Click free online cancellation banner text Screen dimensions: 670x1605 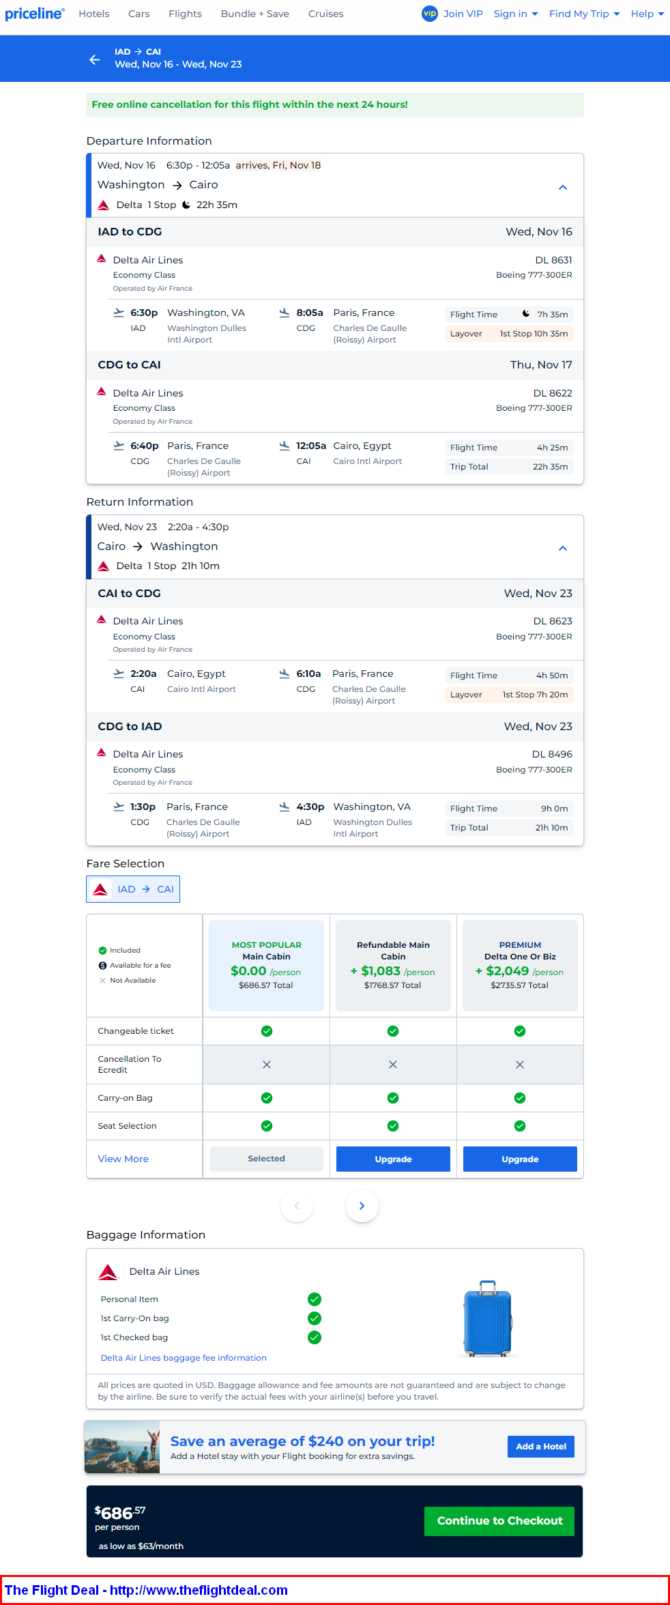(x=250, y=105)
